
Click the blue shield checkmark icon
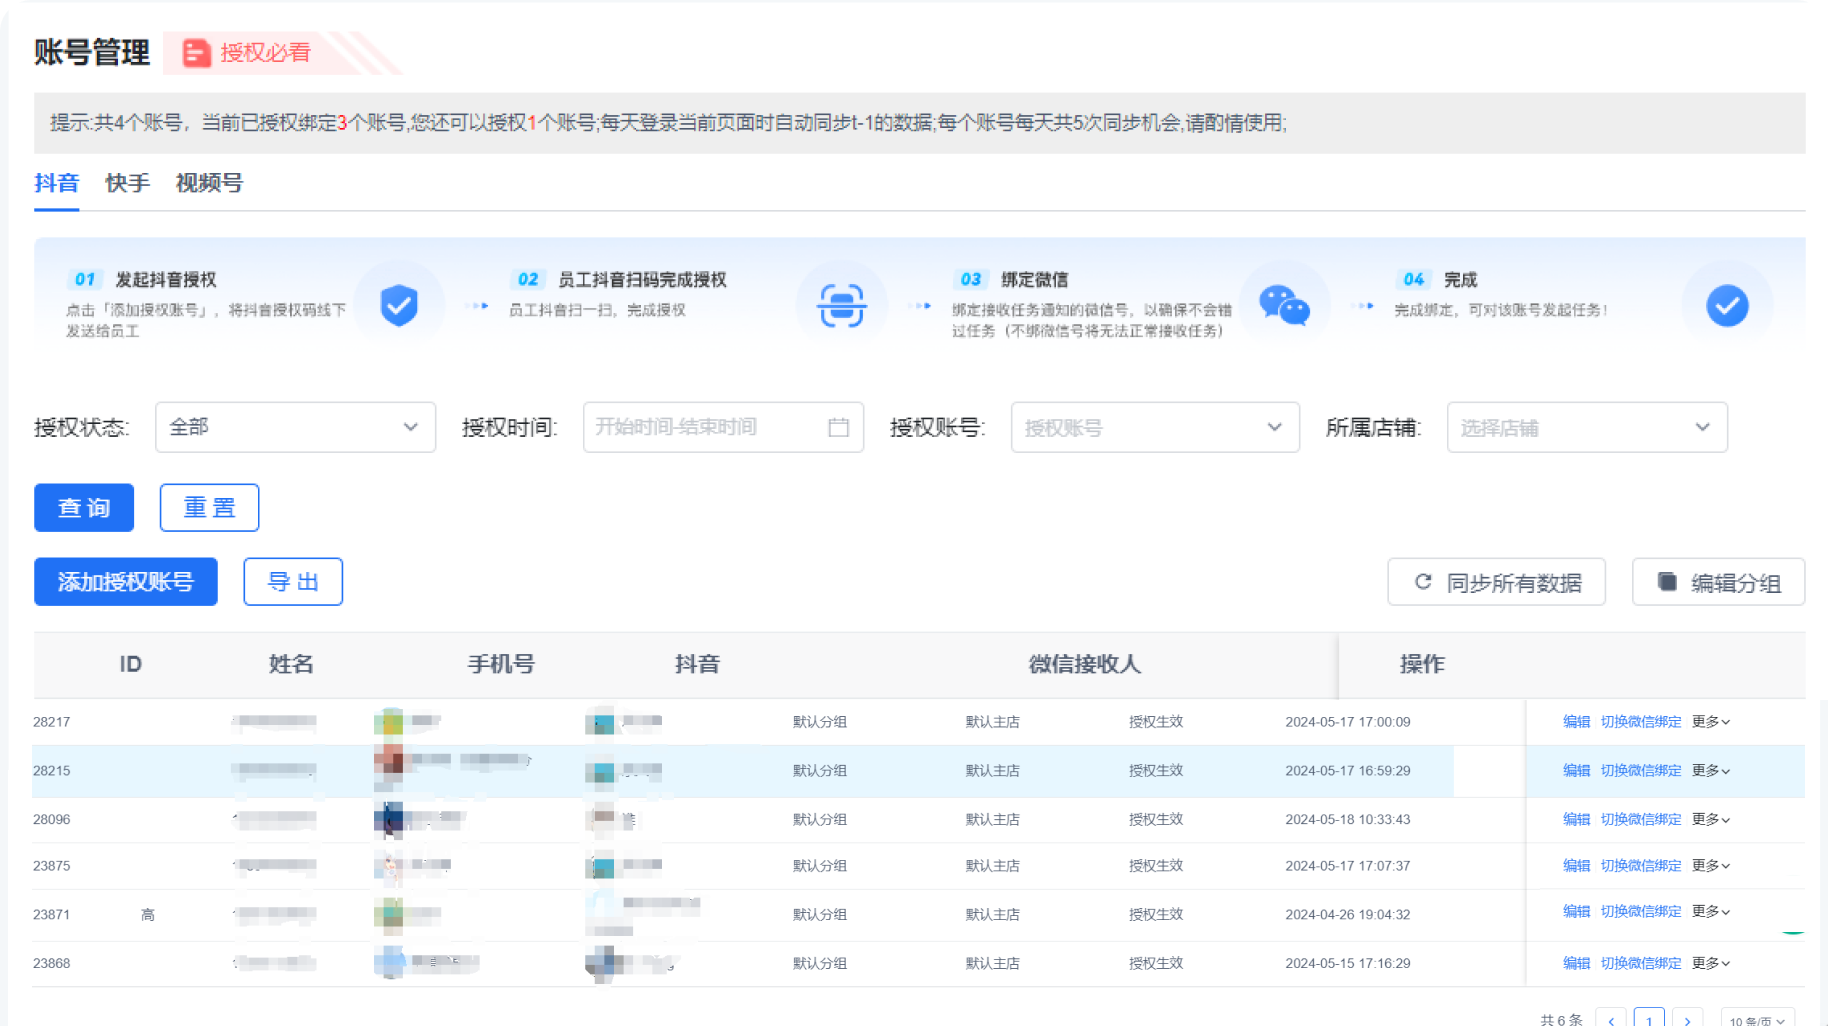(399, 305)
